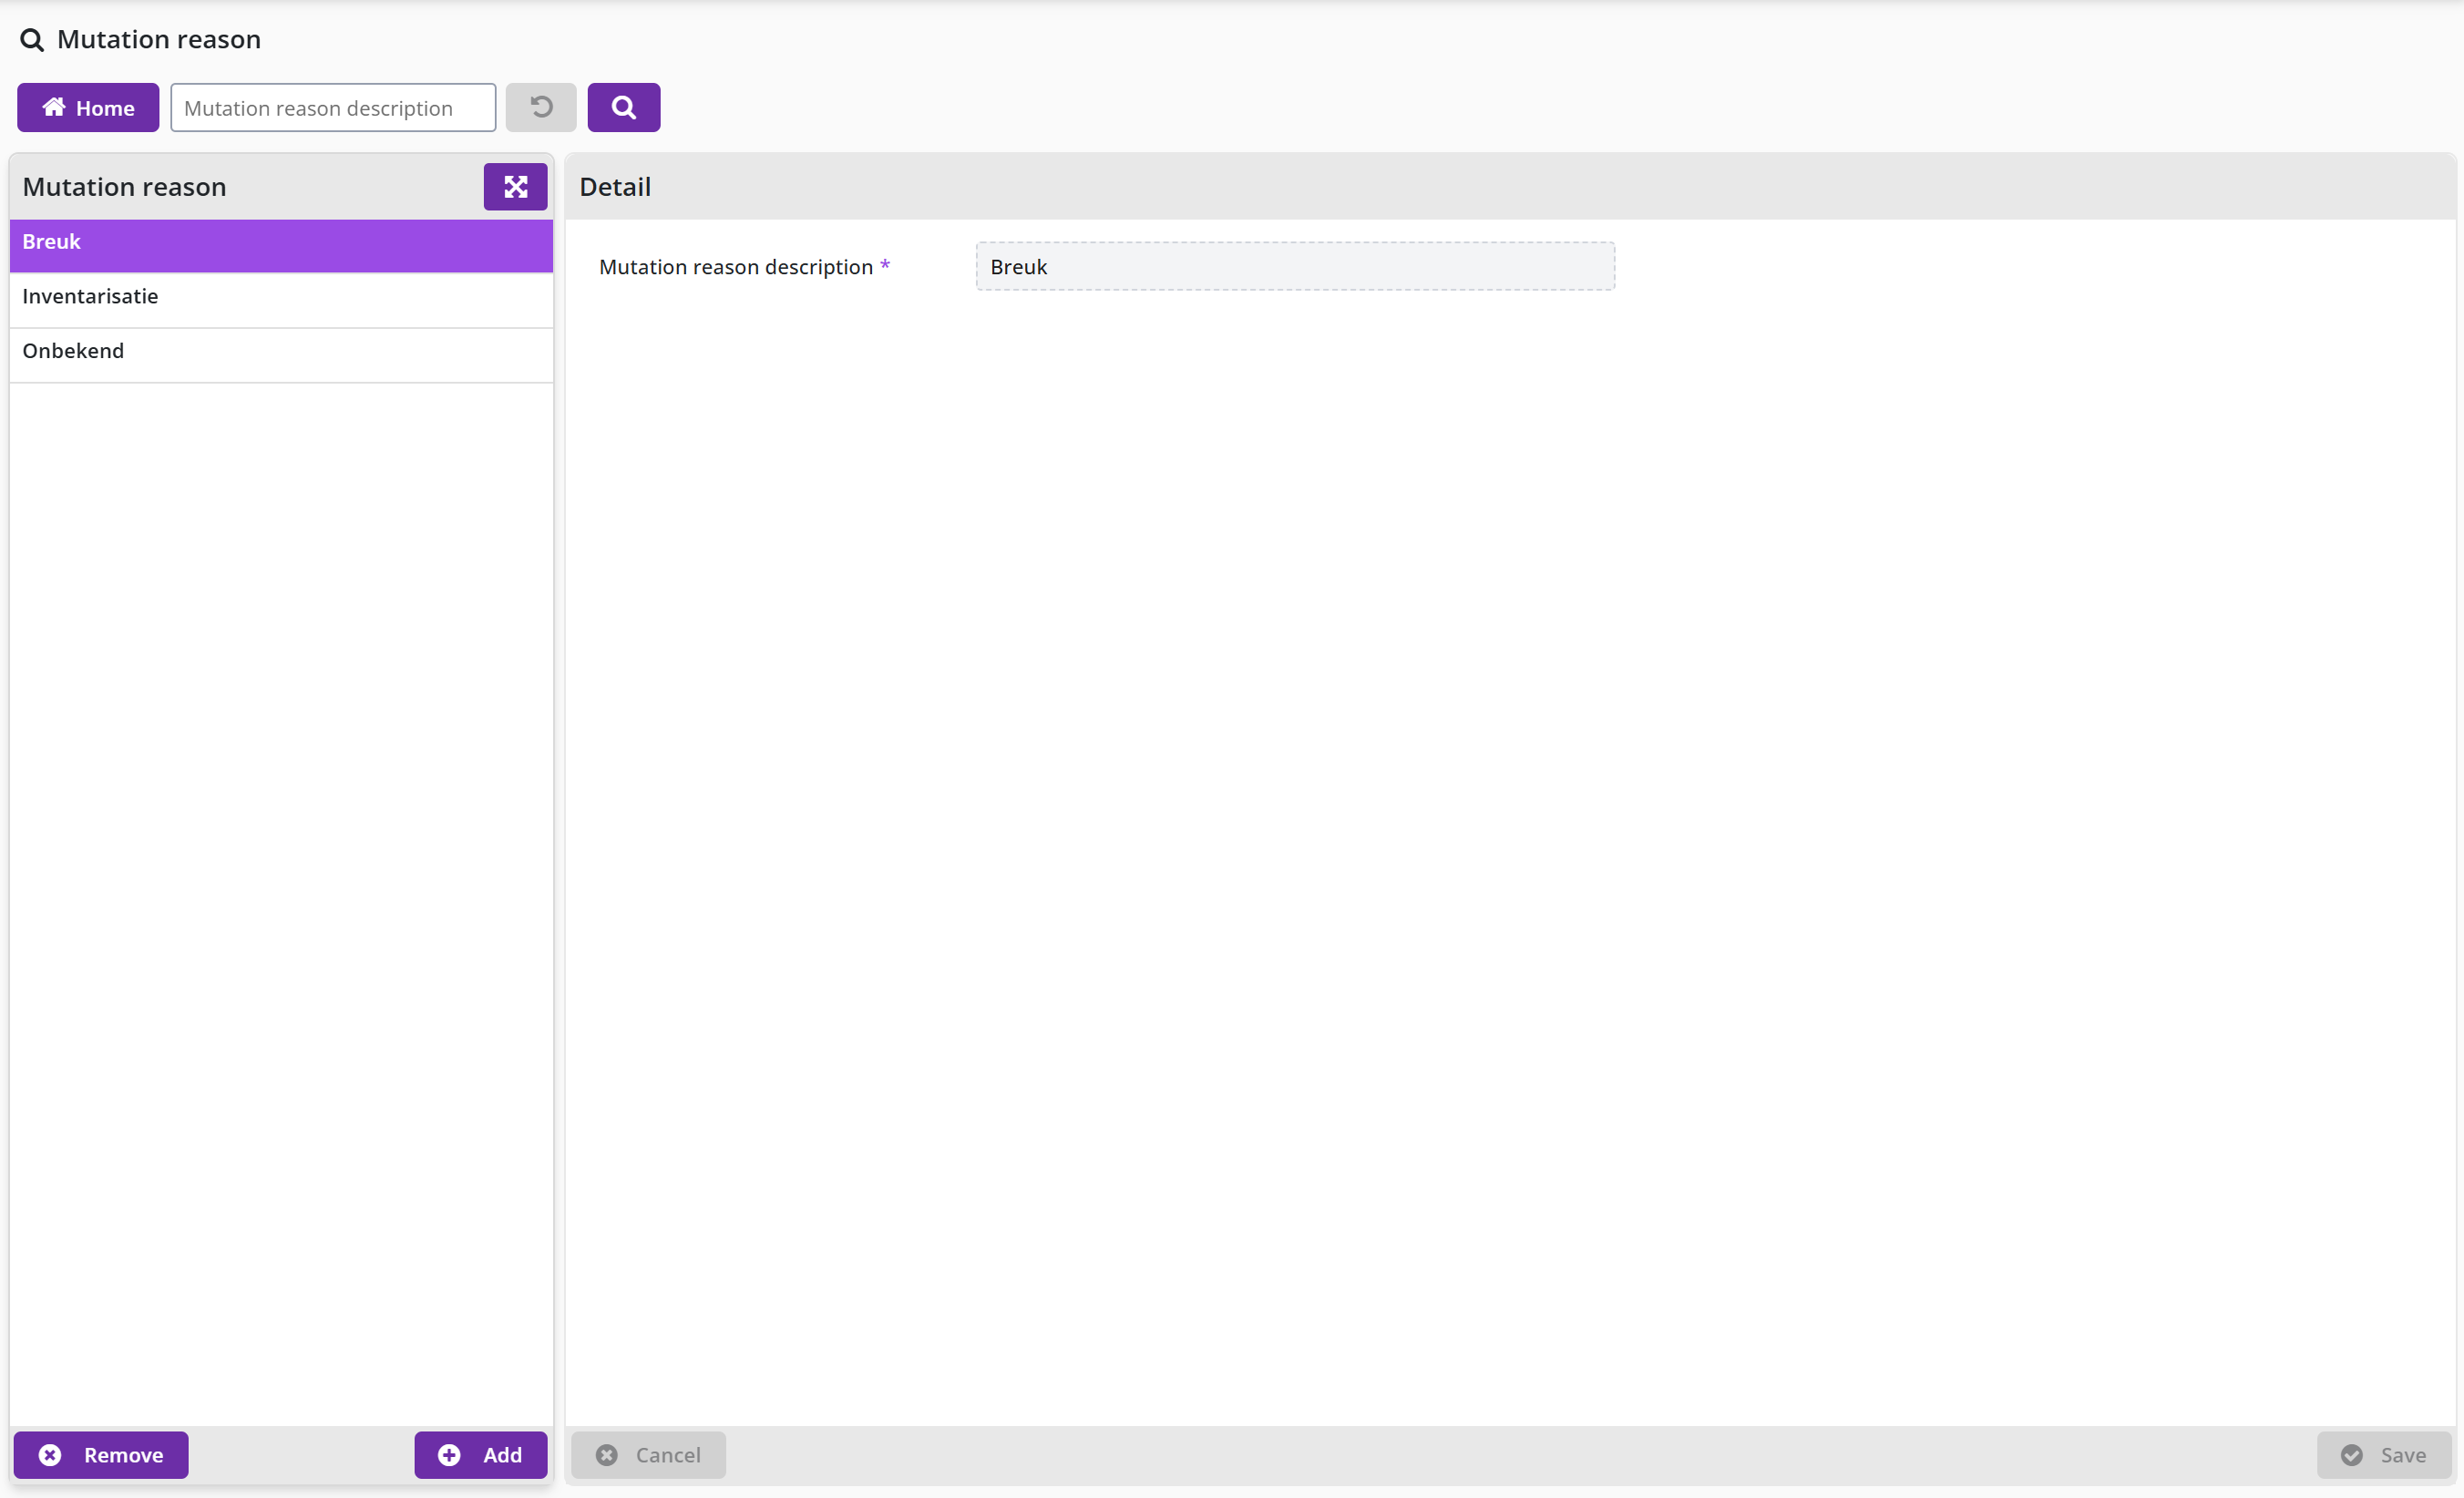Viewport: 2464px width, 1498px height.
Task: Click the cross icon on Cancel button
Action: coord(607,1455)
